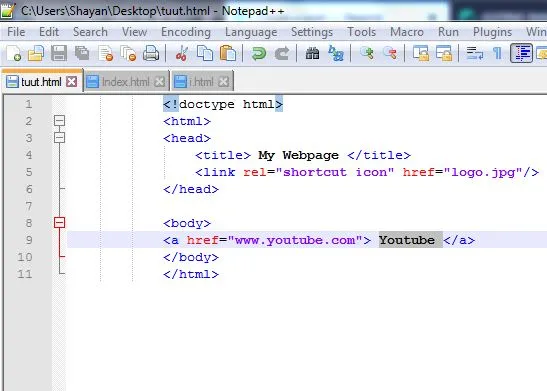Switch to the i.html tab
Screen dimensions: 547x391
[x=202, y=82]
